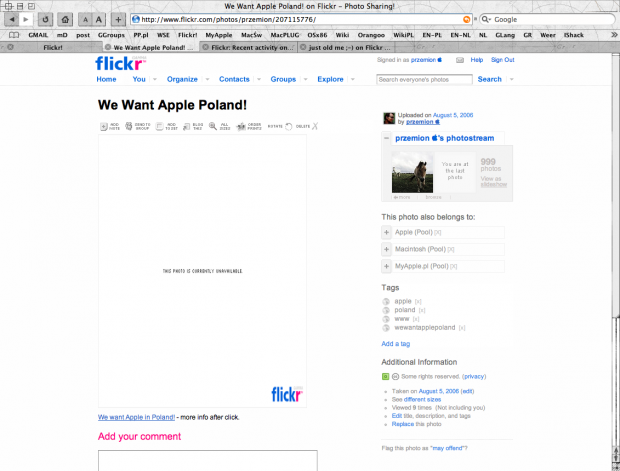The width and height of the screenshot is (620, 471).
Task: Rotate the photo using Rotate icon
Action: pos(289,127)
